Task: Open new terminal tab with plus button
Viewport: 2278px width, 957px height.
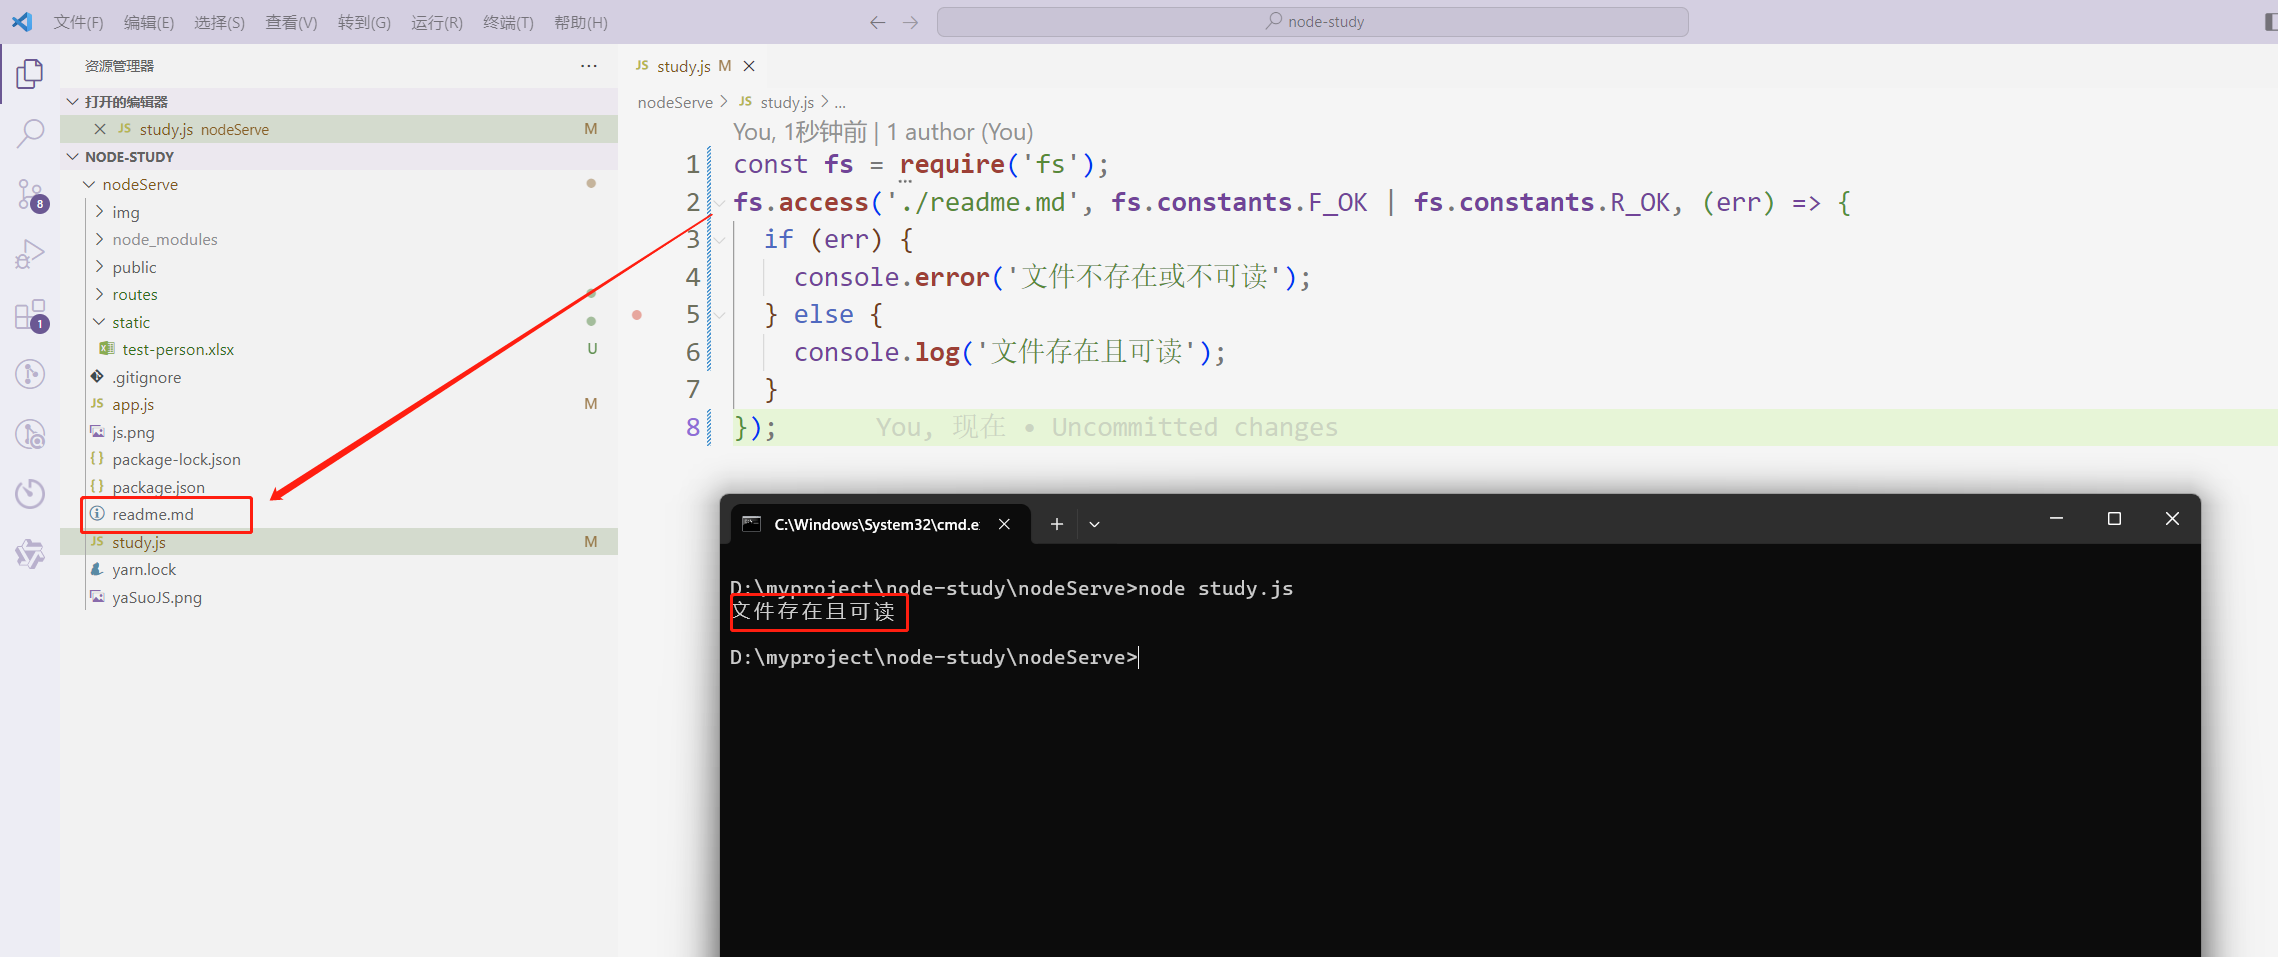Action: tap(1056, 524)
